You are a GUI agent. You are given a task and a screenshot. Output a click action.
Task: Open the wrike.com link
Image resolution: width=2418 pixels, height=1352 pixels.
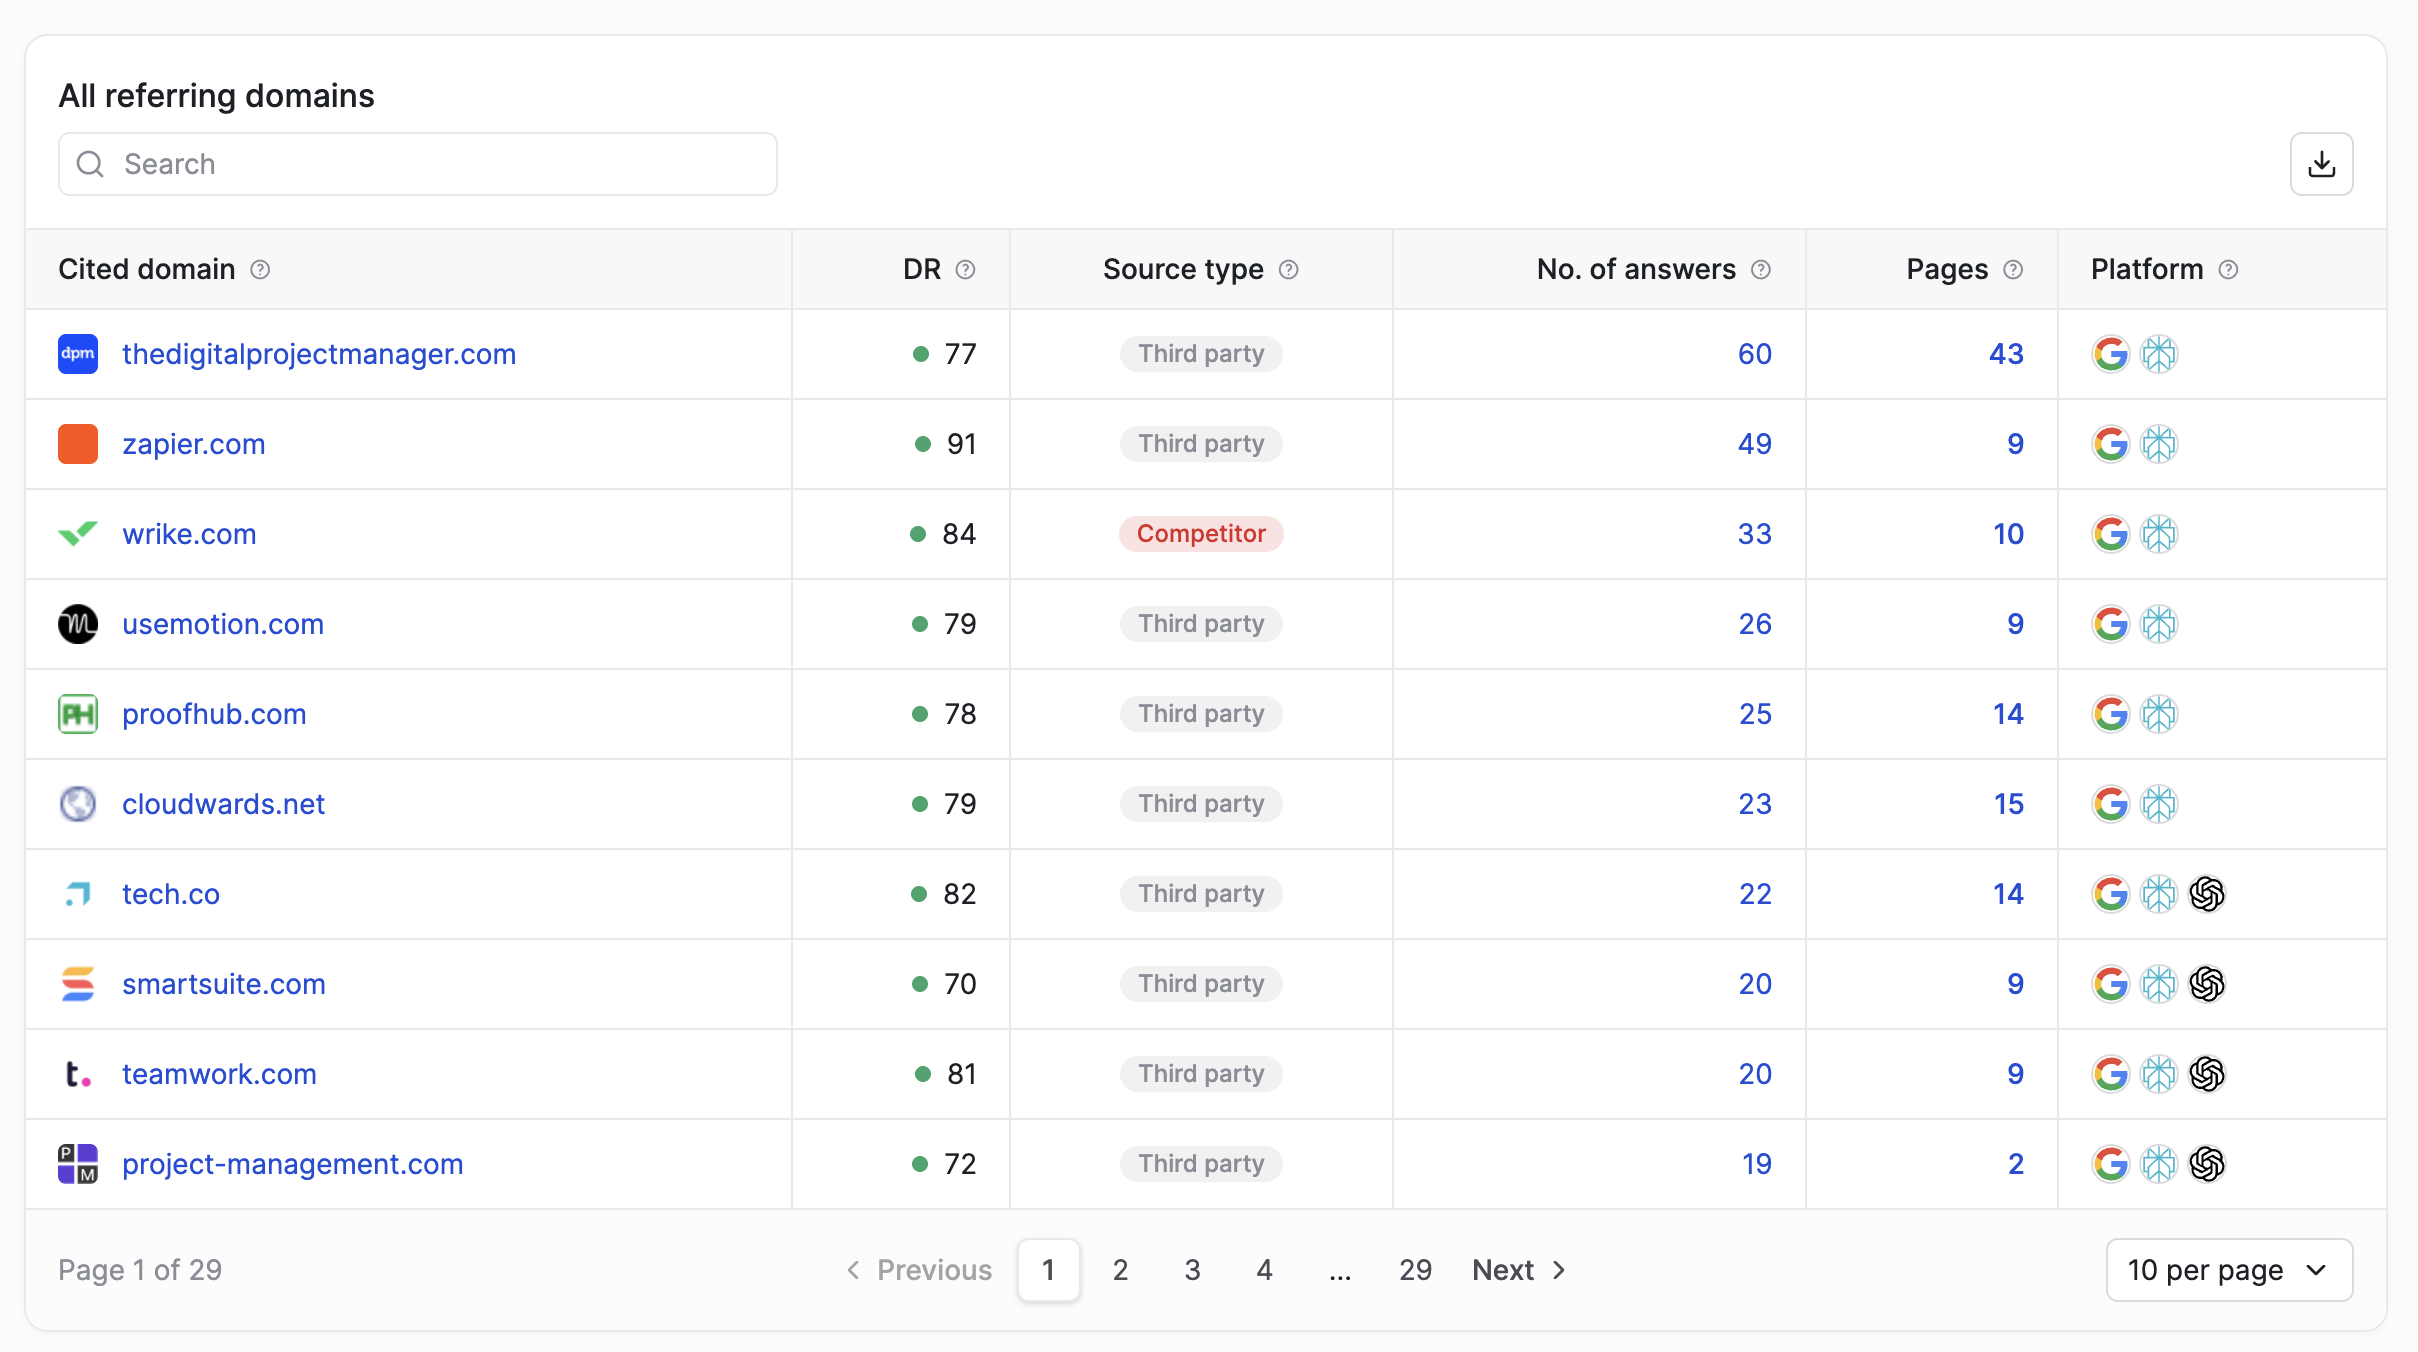tap(189, 534)
